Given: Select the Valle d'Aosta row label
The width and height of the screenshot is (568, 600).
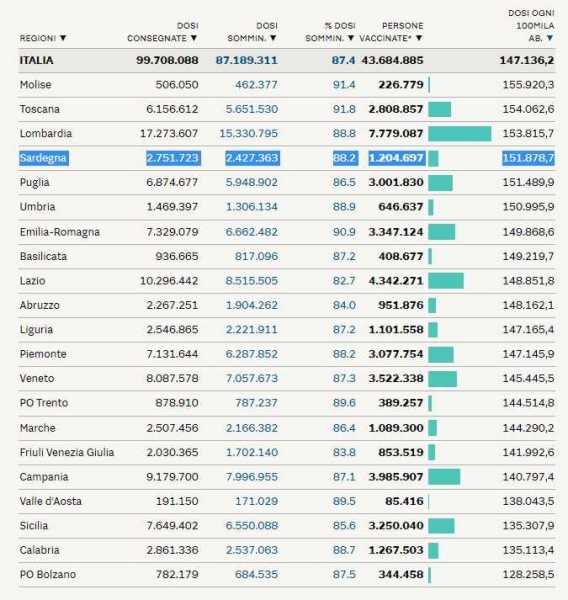Looking at the screenshot, I should point(51,501).
